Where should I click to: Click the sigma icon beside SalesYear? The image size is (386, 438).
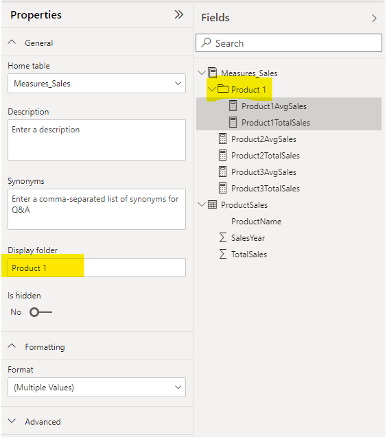coord(223,237)
